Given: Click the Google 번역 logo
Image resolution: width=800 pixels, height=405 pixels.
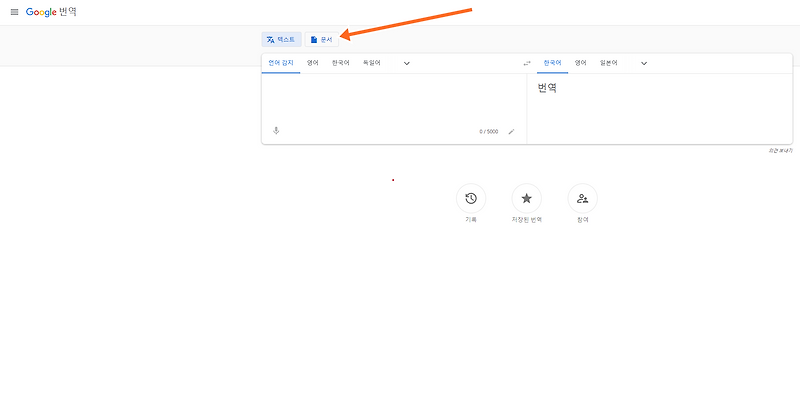Looking at the screenshot, I should (x=51, y=12).
